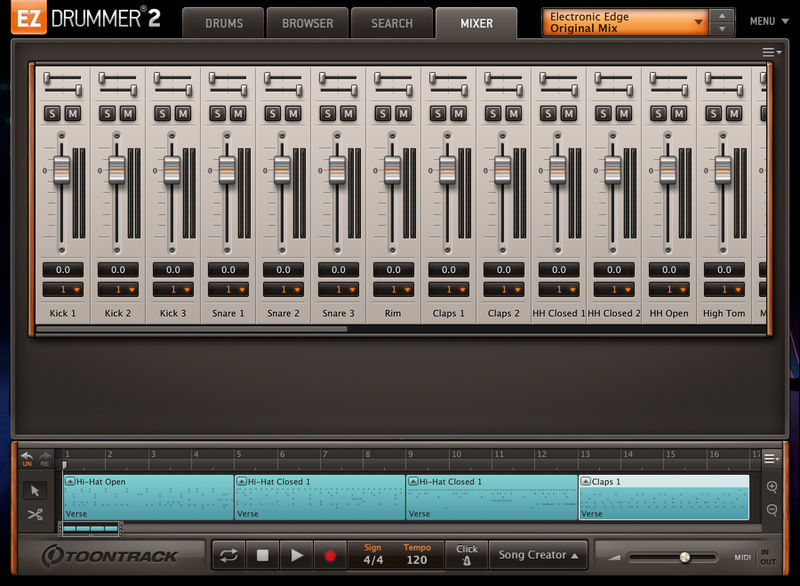Viewport: 800px width, 586px height.
Task: Open the MENU dropdown
Action: pyautogui.click(x=769, y=21)
